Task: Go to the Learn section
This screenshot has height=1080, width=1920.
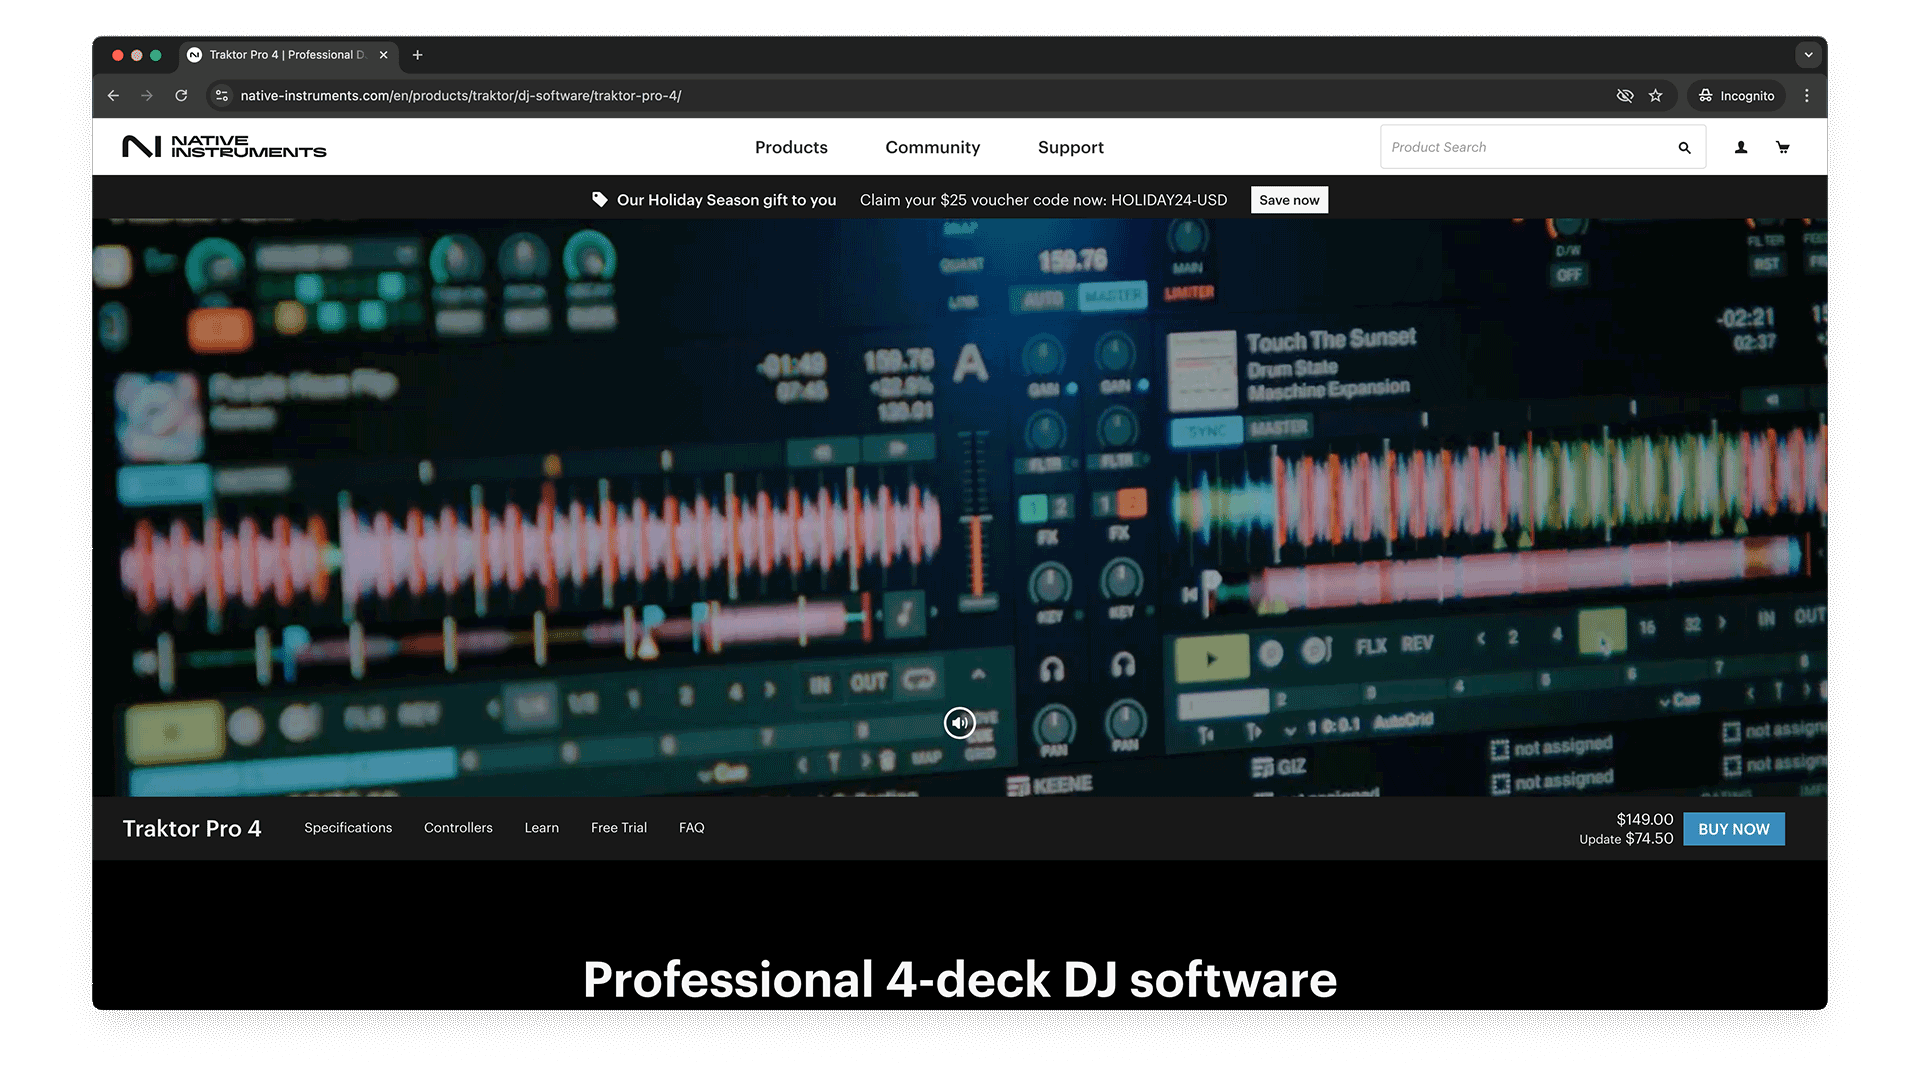Action: pos(542,828)
